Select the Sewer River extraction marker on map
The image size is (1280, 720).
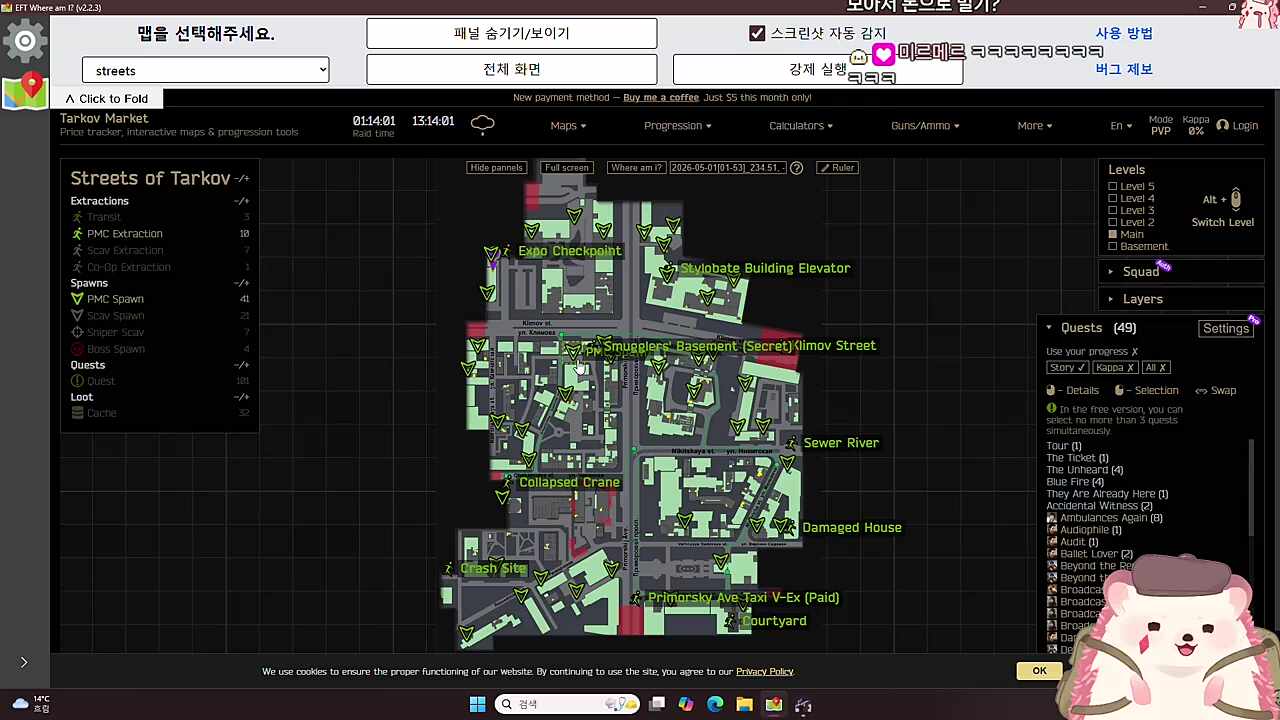[792, 443]
